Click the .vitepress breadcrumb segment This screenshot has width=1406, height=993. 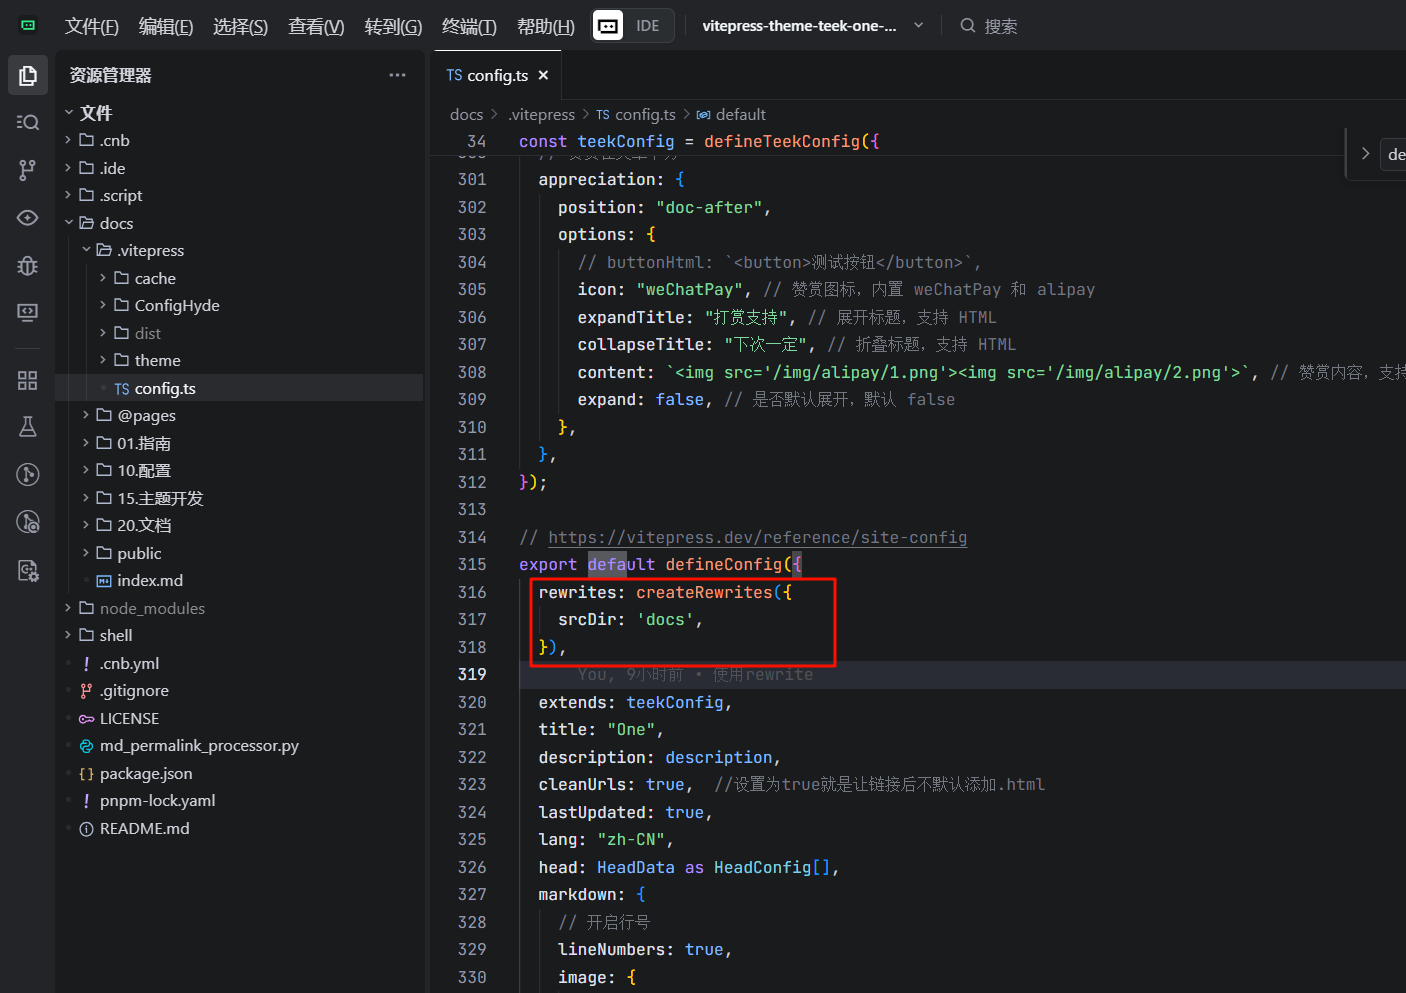coord(541,114)
